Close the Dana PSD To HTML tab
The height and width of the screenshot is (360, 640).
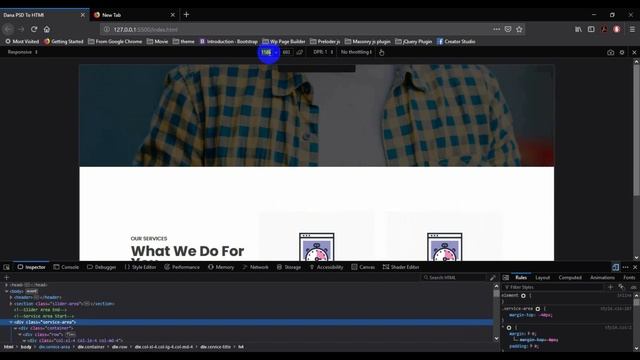[x=83, y=15]
